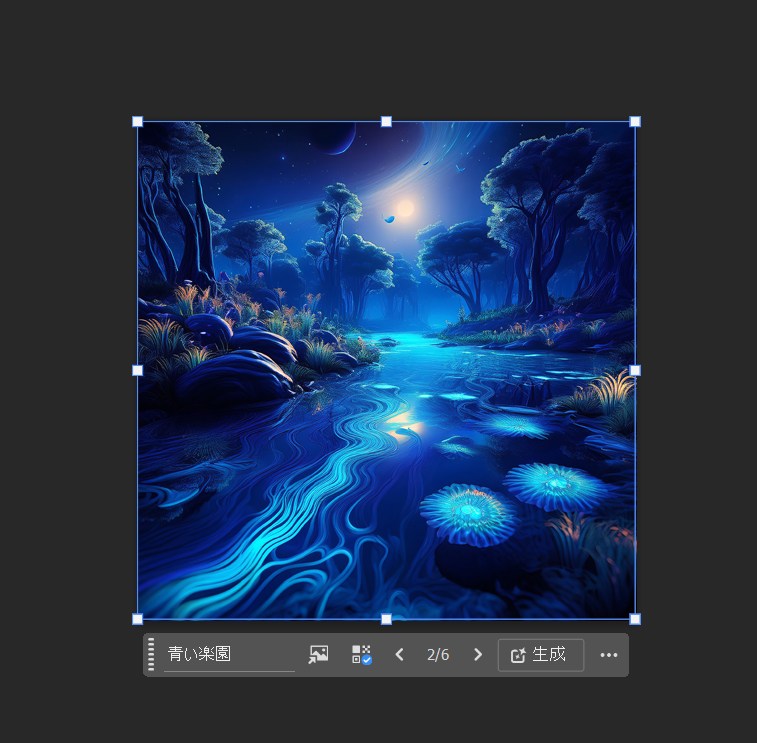This screenshot has height=743, width=757.
Task: Click the 生成 generate button
Action: [x=541, y=655]
